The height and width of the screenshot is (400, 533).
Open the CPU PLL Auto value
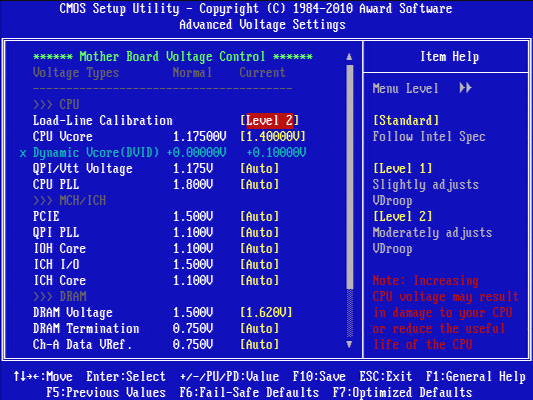coord(259,185)
